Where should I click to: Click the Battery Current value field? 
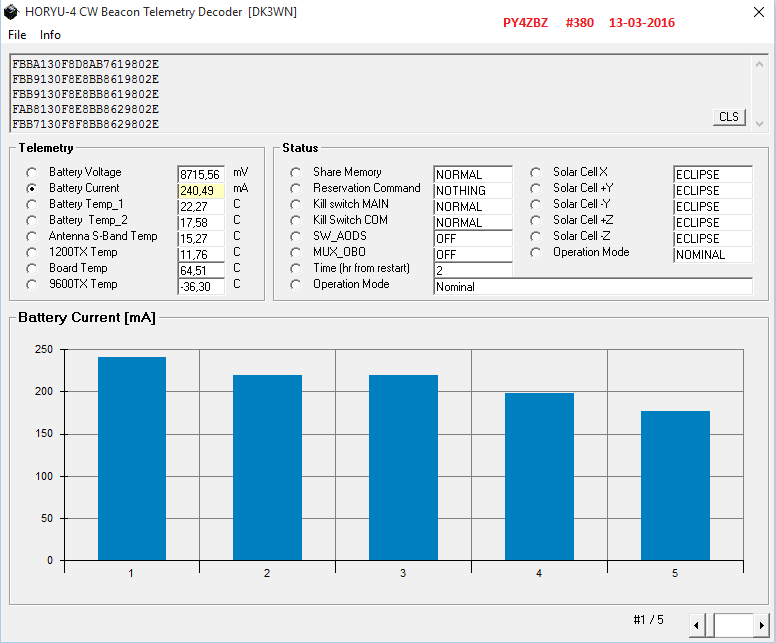click(x=201, y=190)
